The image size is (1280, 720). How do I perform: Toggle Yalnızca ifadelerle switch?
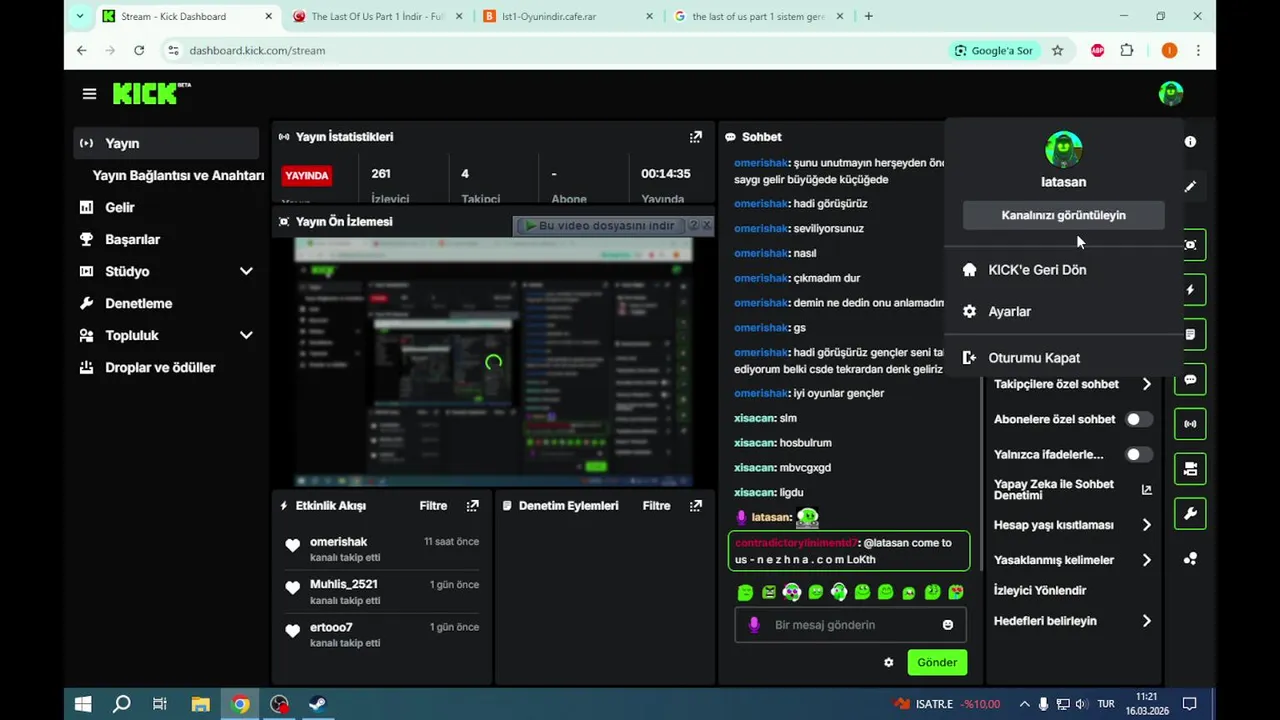tap(1138, 455)
